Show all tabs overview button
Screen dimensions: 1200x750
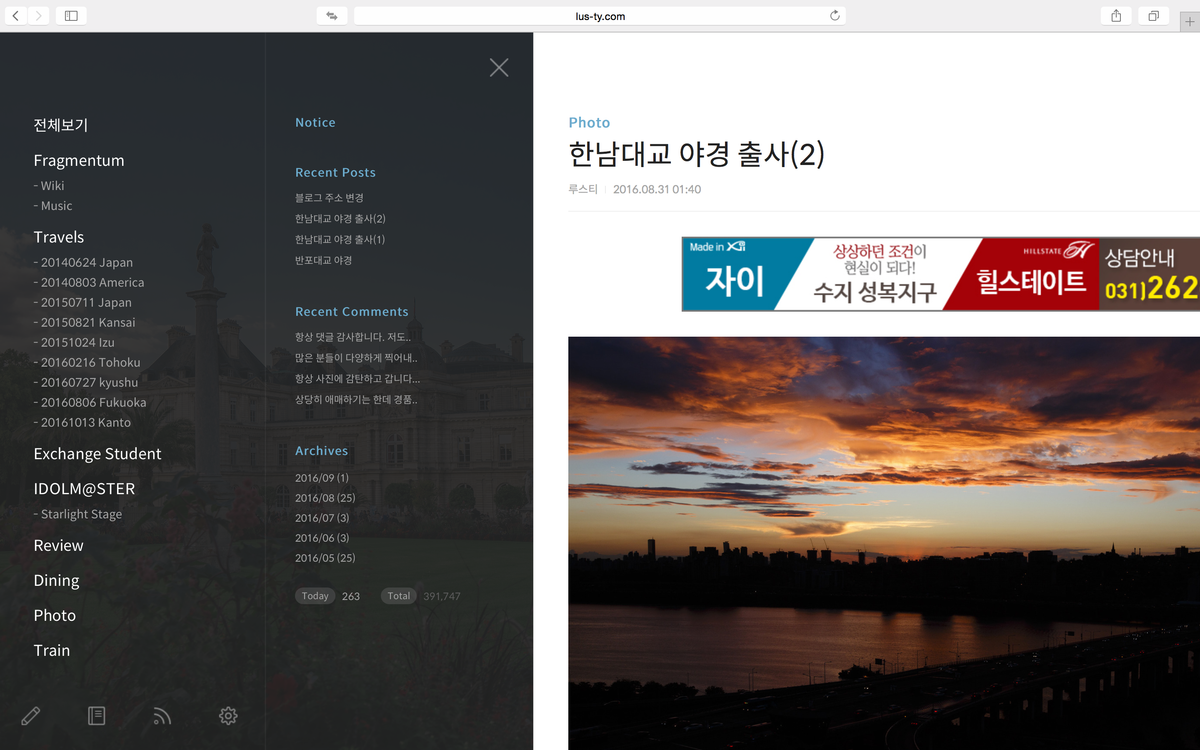1153,16
